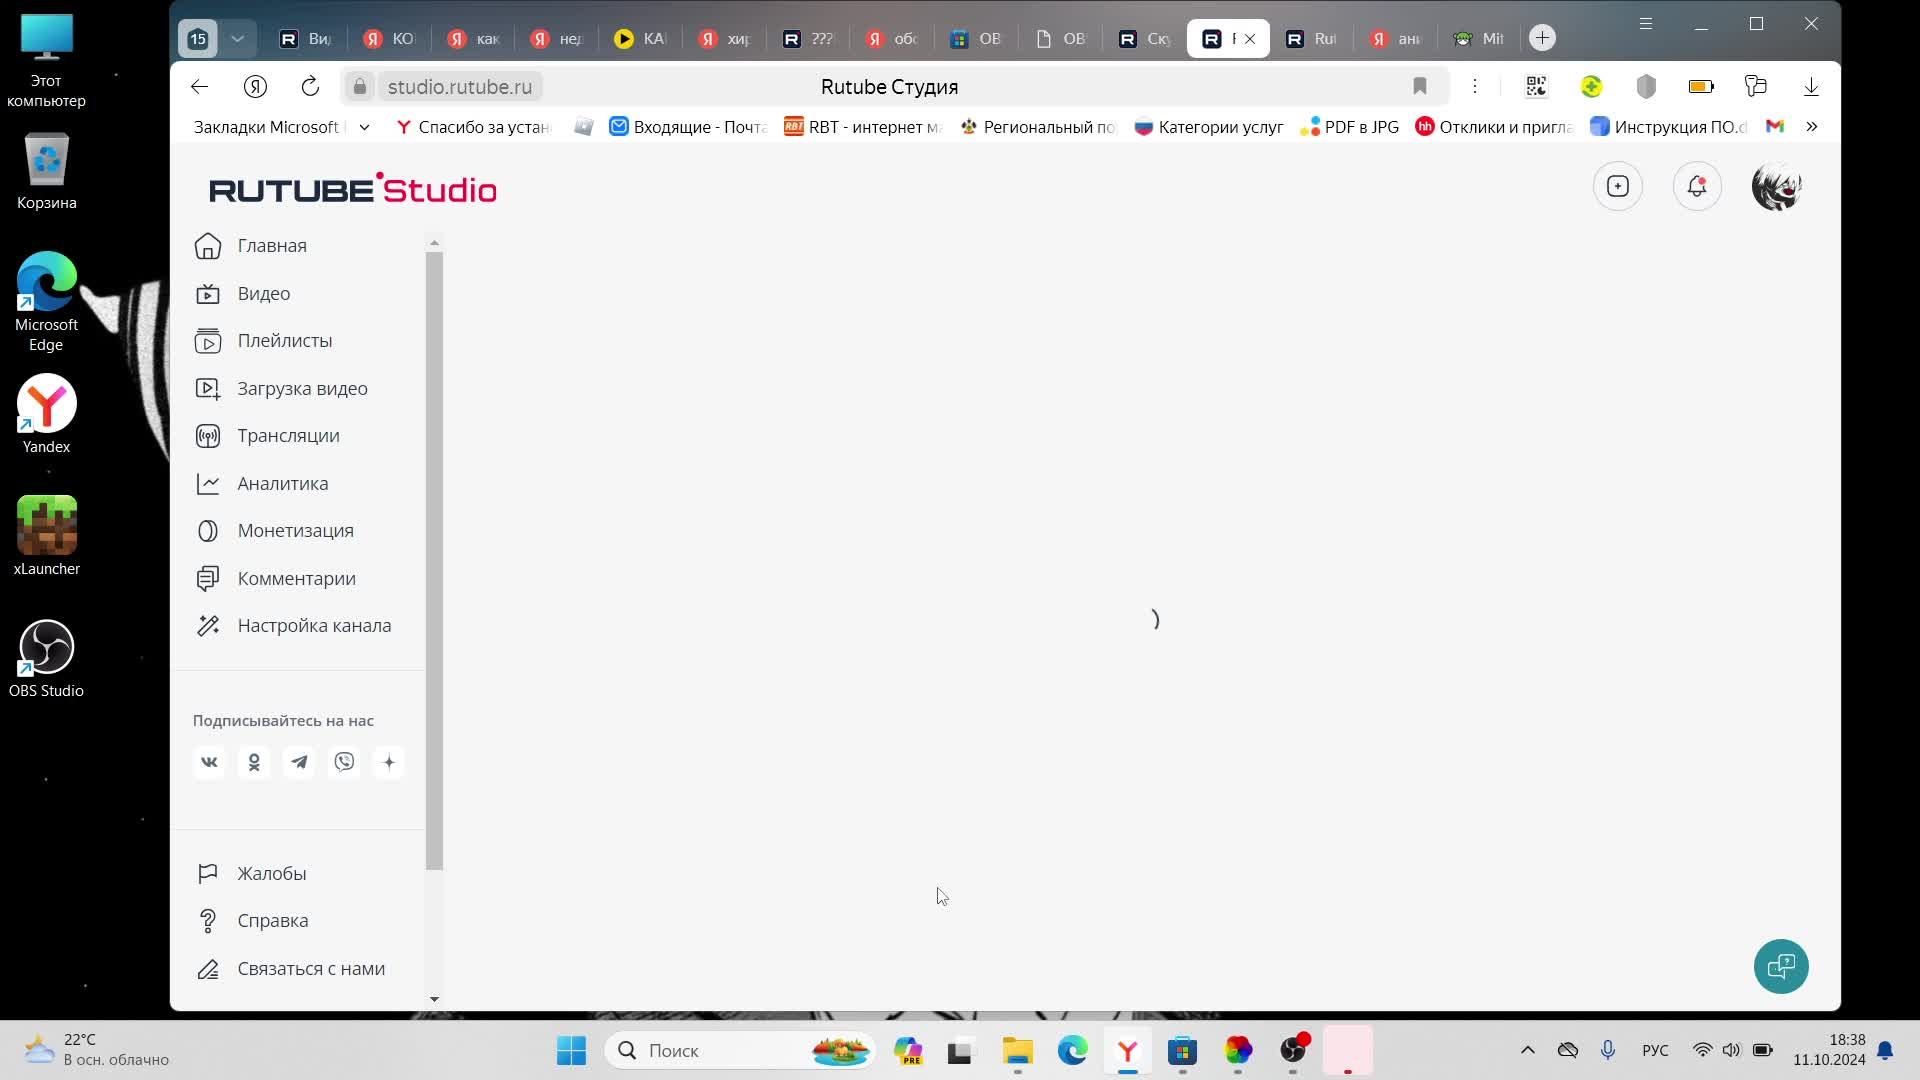Expand Закладки Microsoft bookmarks folder chevron
1920x1080 pixels.
coord(364,127)
